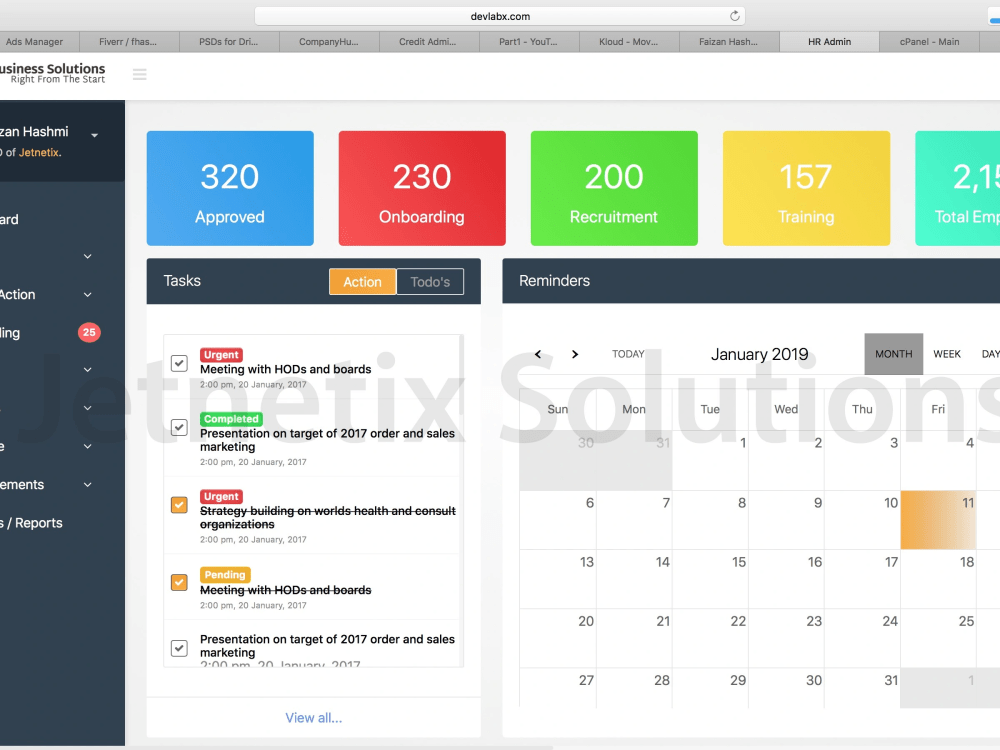Open the Kloud - Mov... browser tab
Viewport: 1000px width, 750px height.
[628, 41]
